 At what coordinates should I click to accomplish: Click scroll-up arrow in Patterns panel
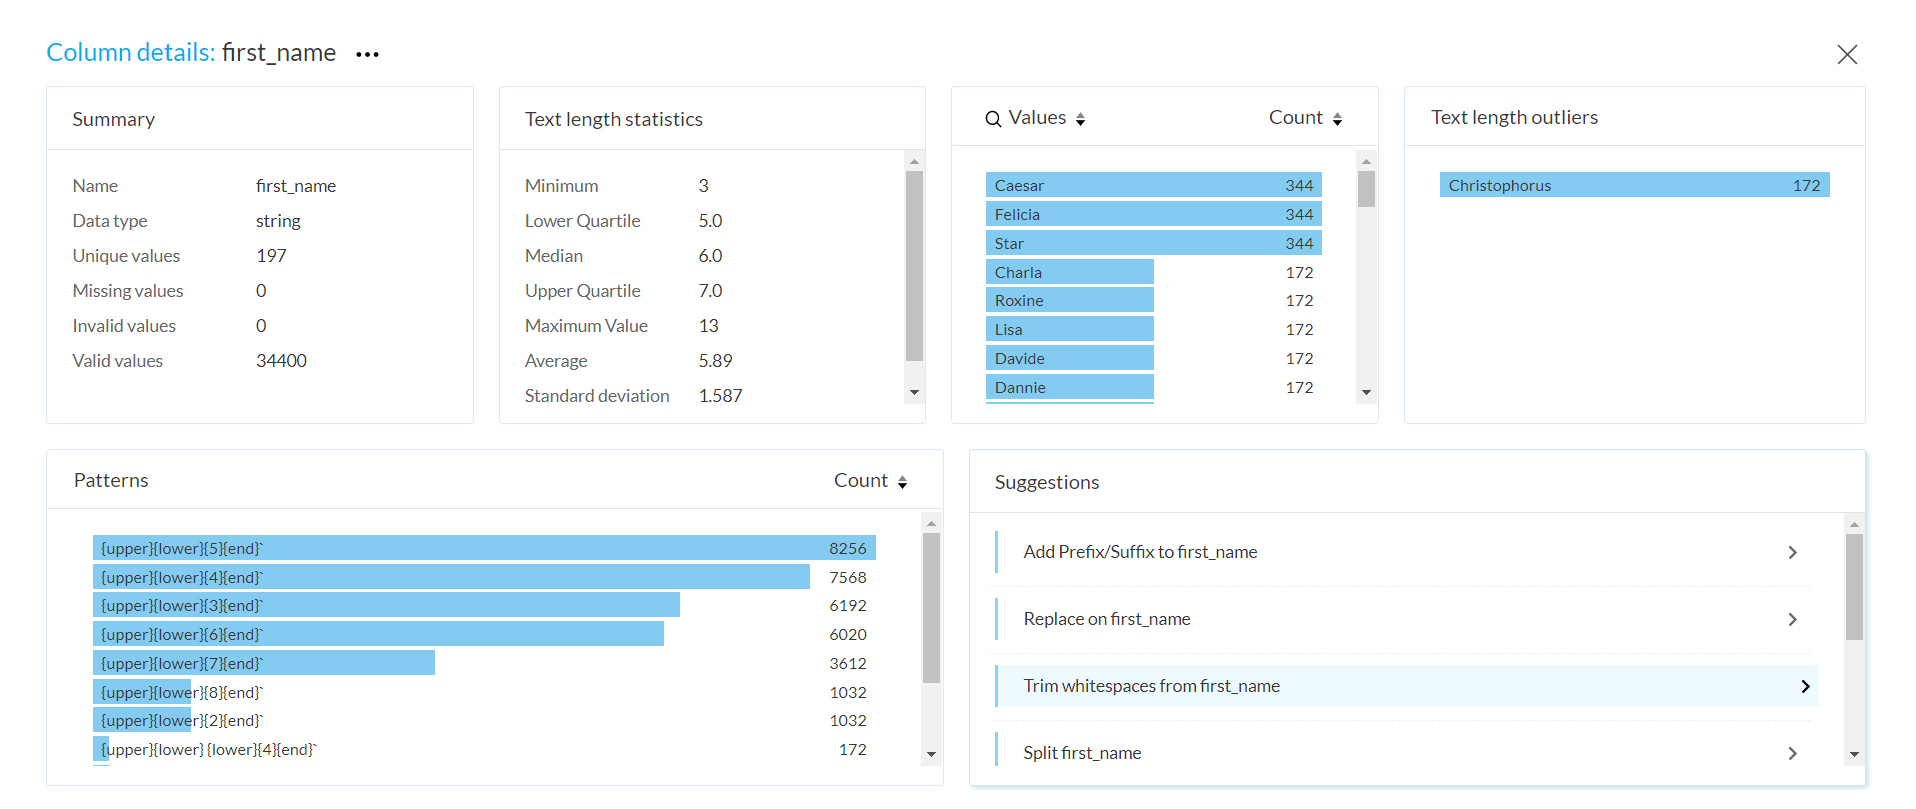tap(931, 523)
